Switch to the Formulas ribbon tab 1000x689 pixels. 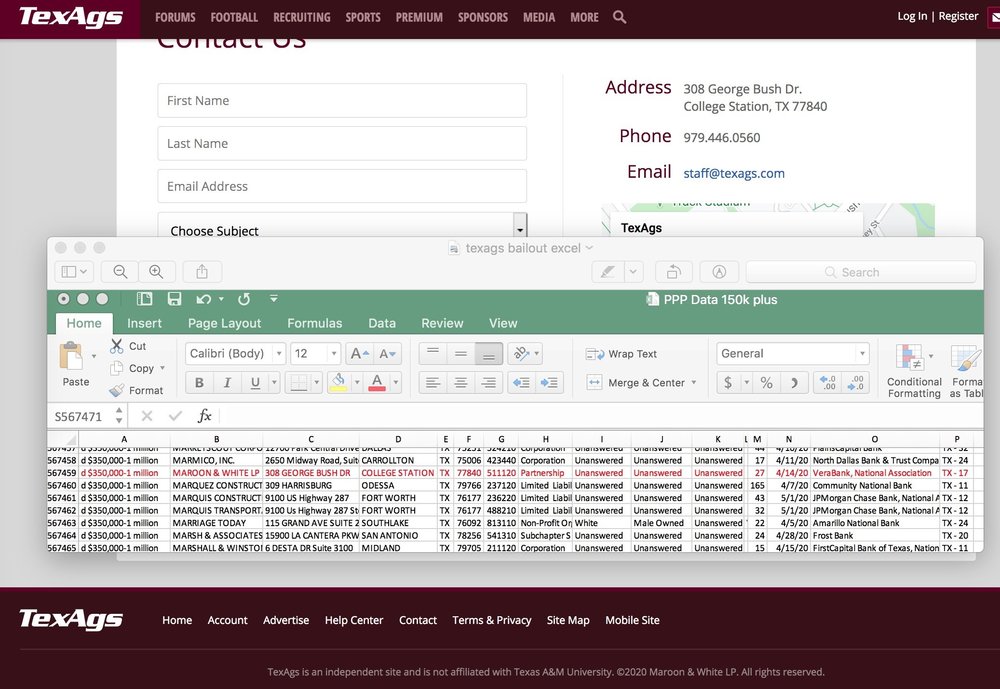tap(314, 323)
